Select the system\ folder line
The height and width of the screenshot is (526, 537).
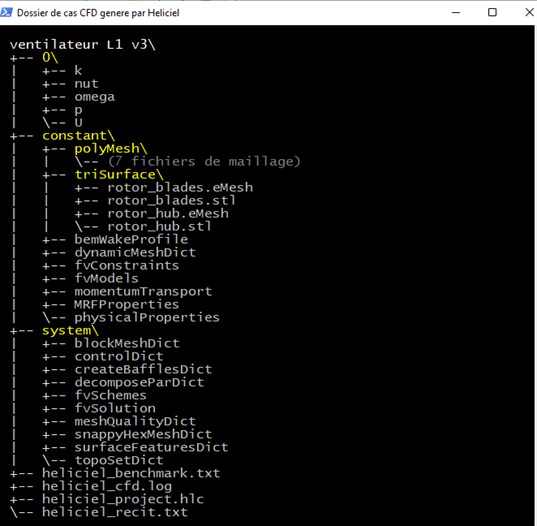[70, 330]
